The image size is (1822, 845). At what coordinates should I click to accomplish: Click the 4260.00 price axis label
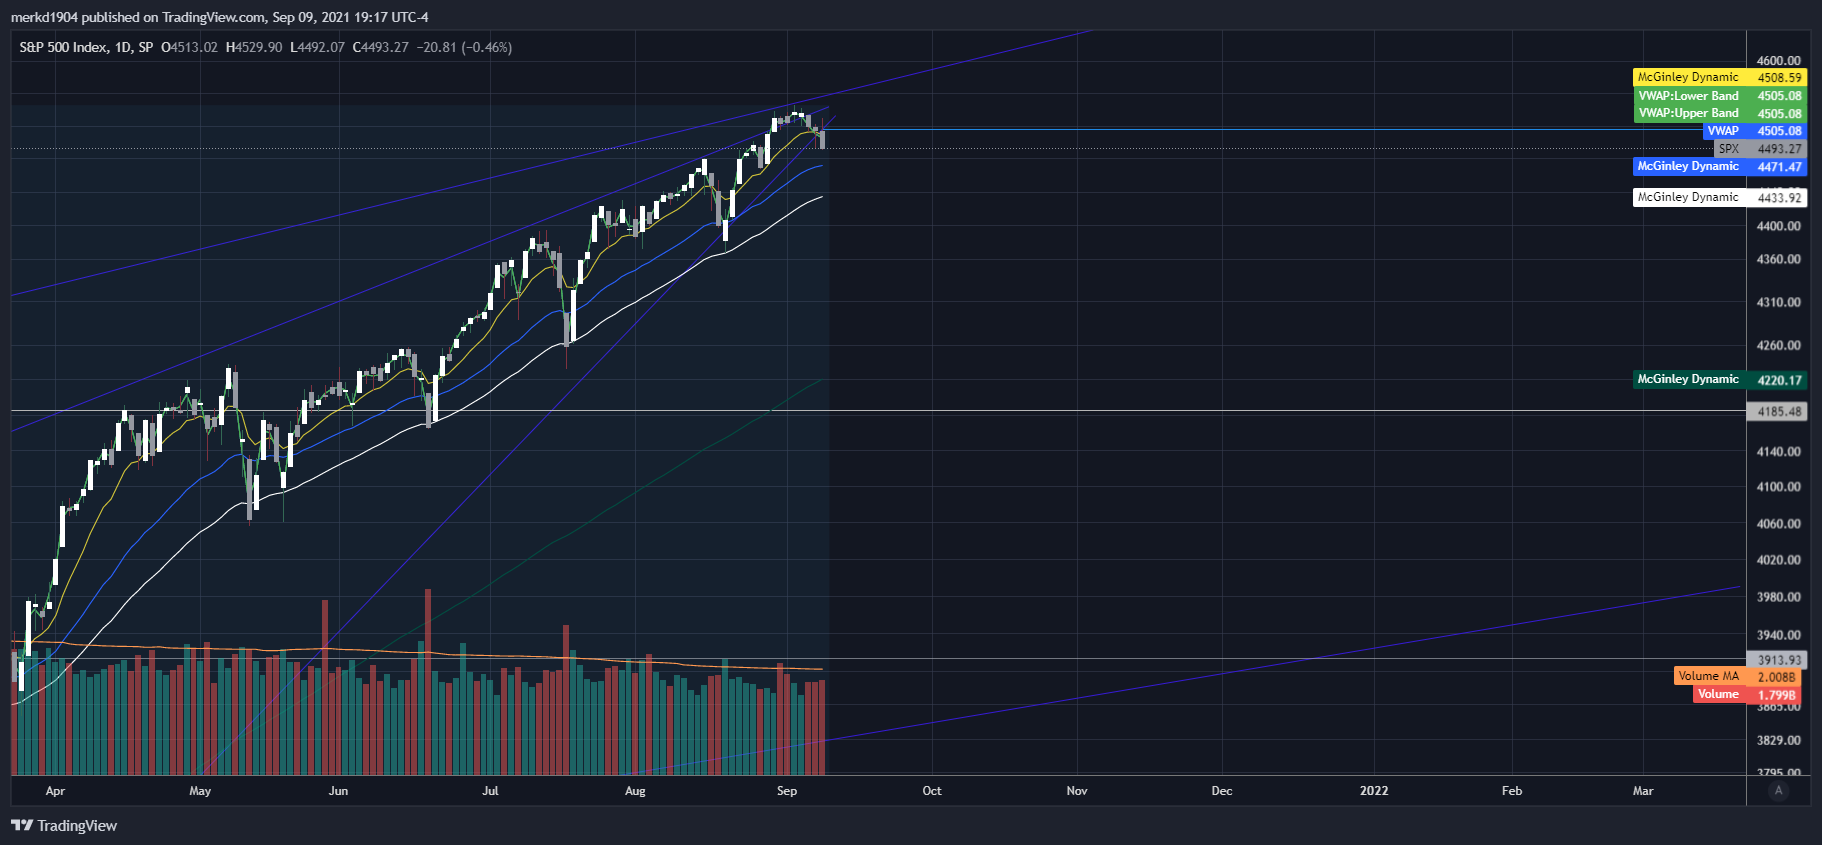(x=1779, y=346)
